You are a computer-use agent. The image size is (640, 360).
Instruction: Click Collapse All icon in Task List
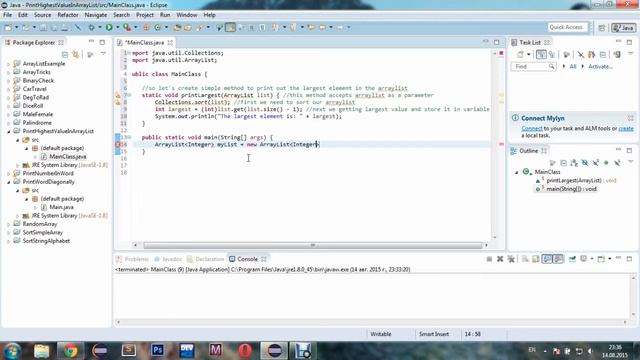(603, 54)
